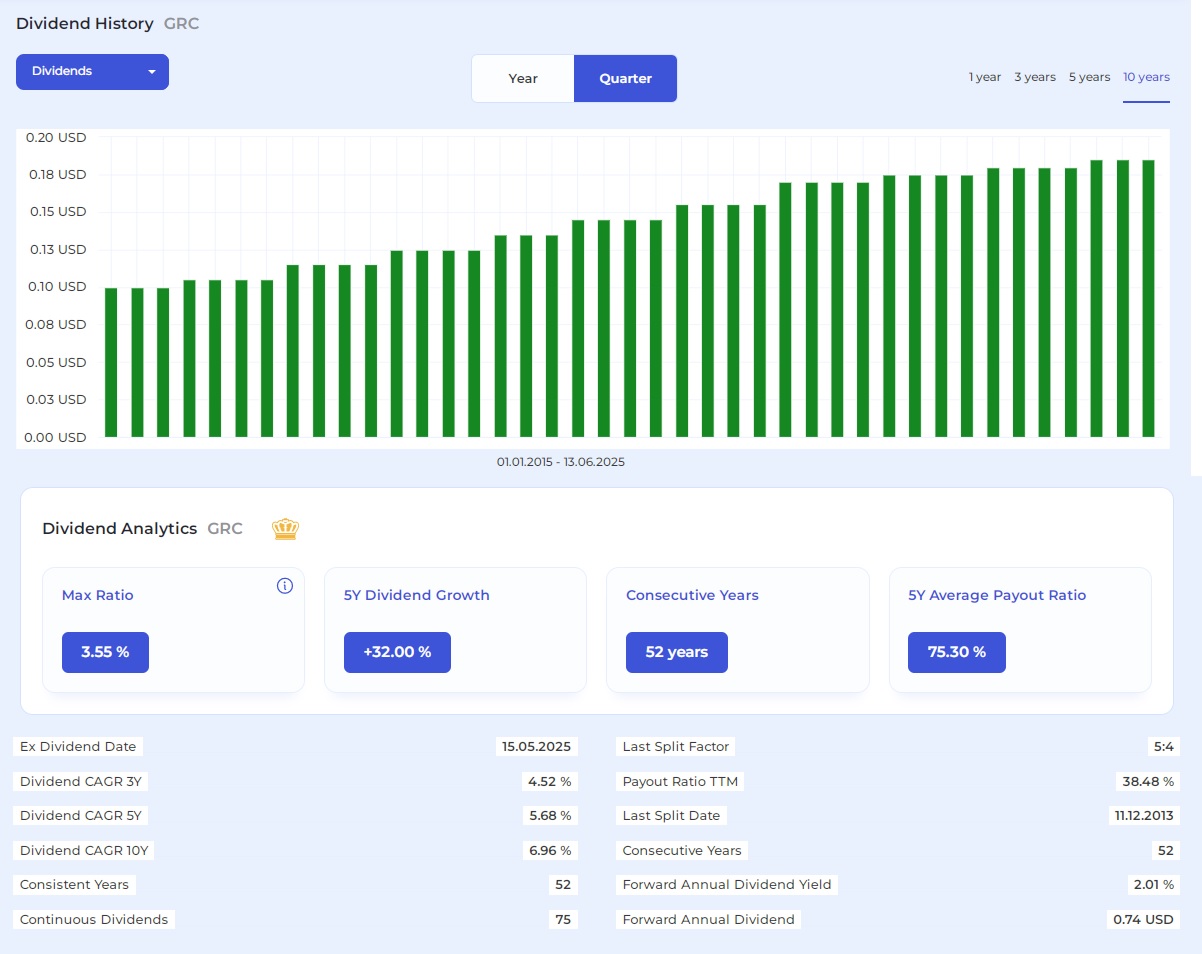Image resolution: width=1202 pixels, height=954 pixels.
Task: Click the Max Ratio info icon
Action: [285, 586]
